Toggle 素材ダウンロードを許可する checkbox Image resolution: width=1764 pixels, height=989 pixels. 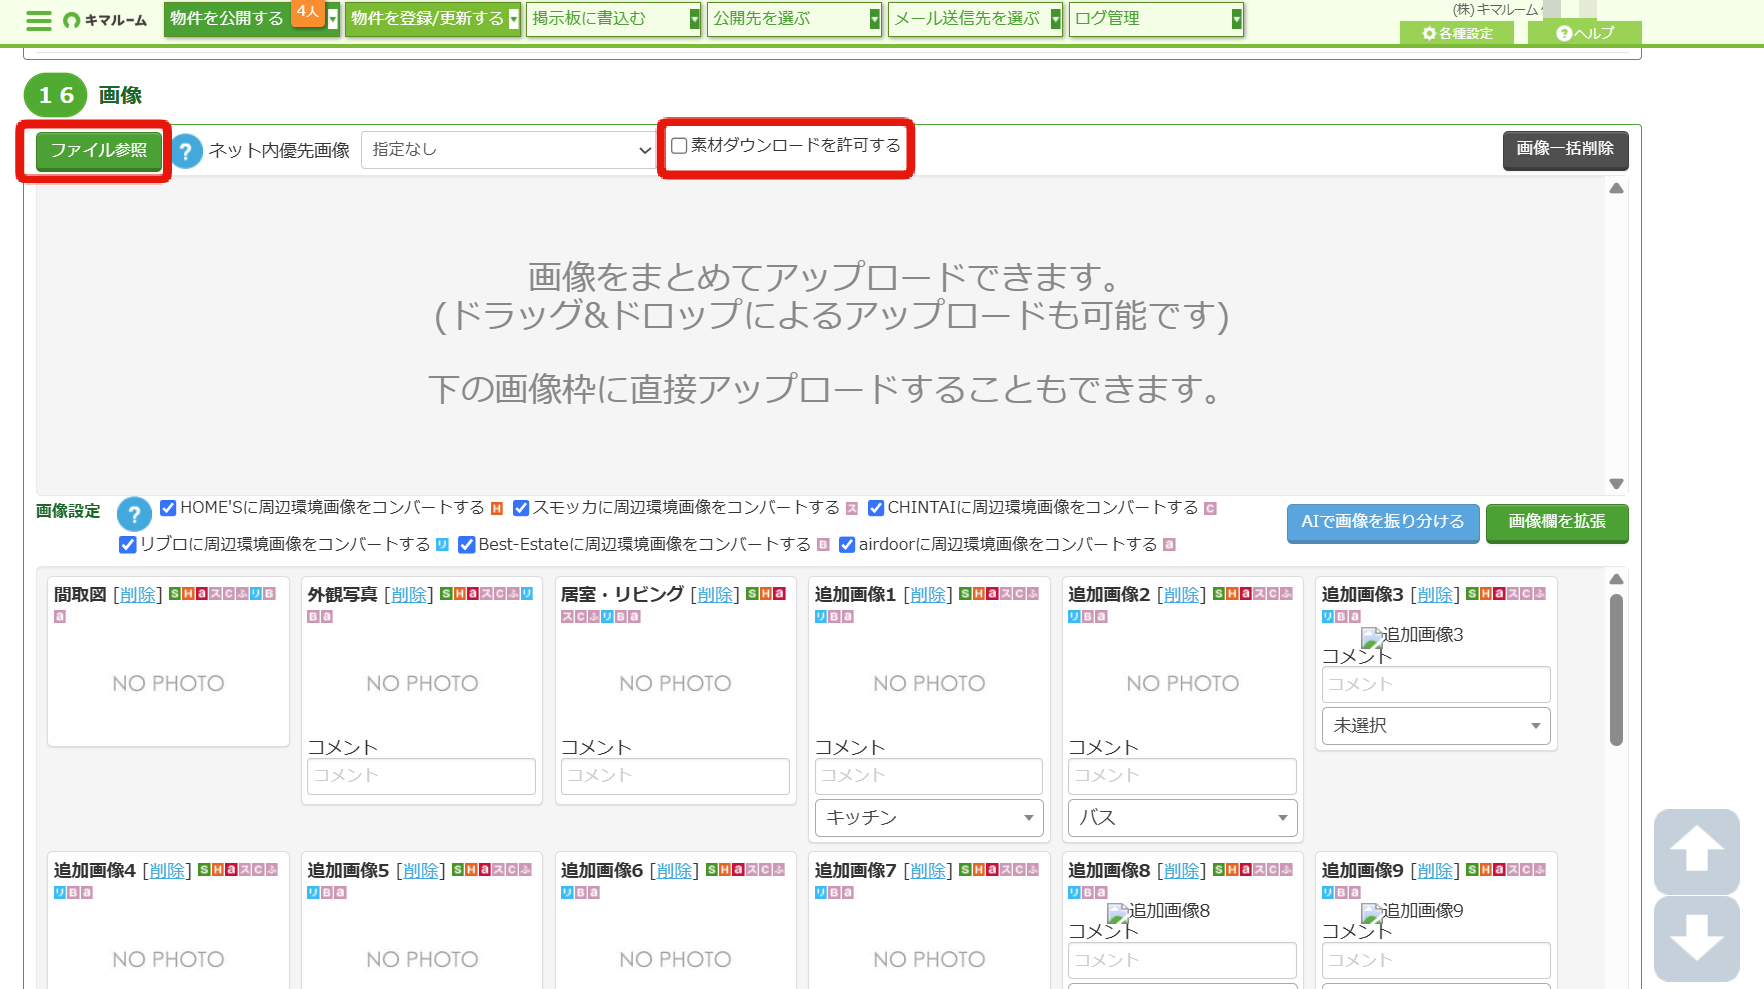point(679,146)
